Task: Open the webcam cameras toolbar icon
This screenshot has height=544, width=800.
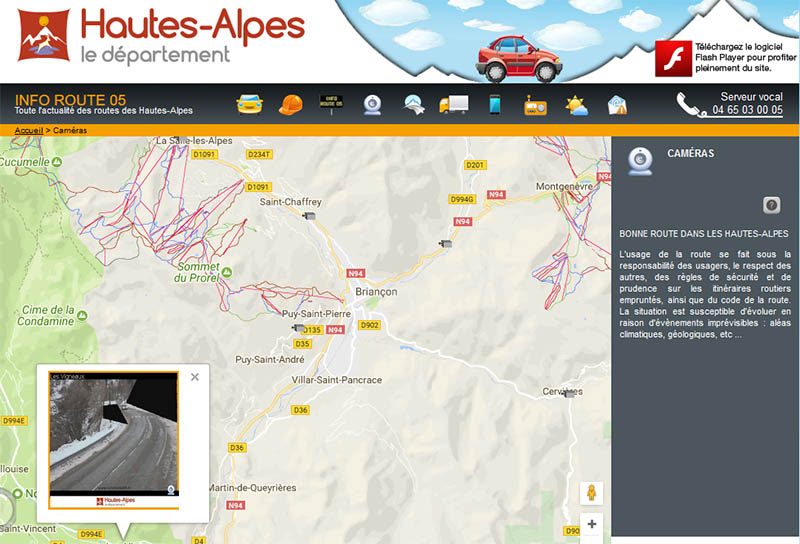Action: pyautogui.click(x=372, y=105)
